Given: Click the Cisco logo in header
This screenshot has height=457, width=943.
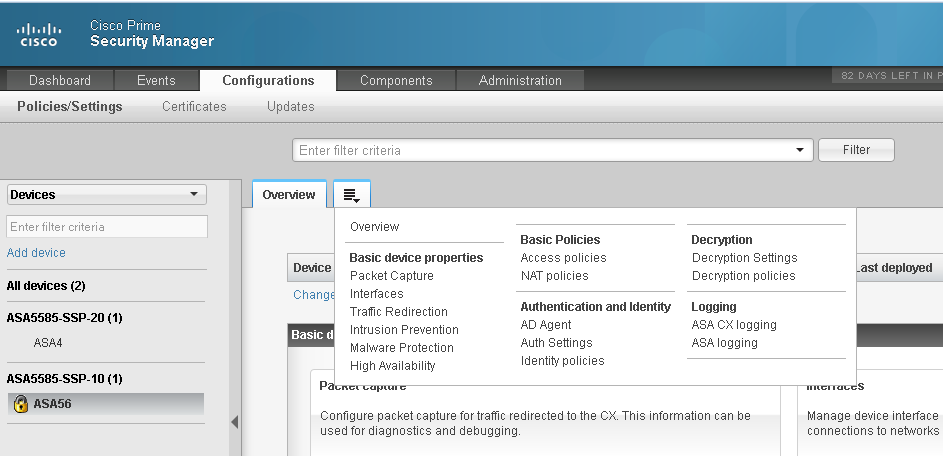Looking at the screenshot, I should click(x=39, y=35).
